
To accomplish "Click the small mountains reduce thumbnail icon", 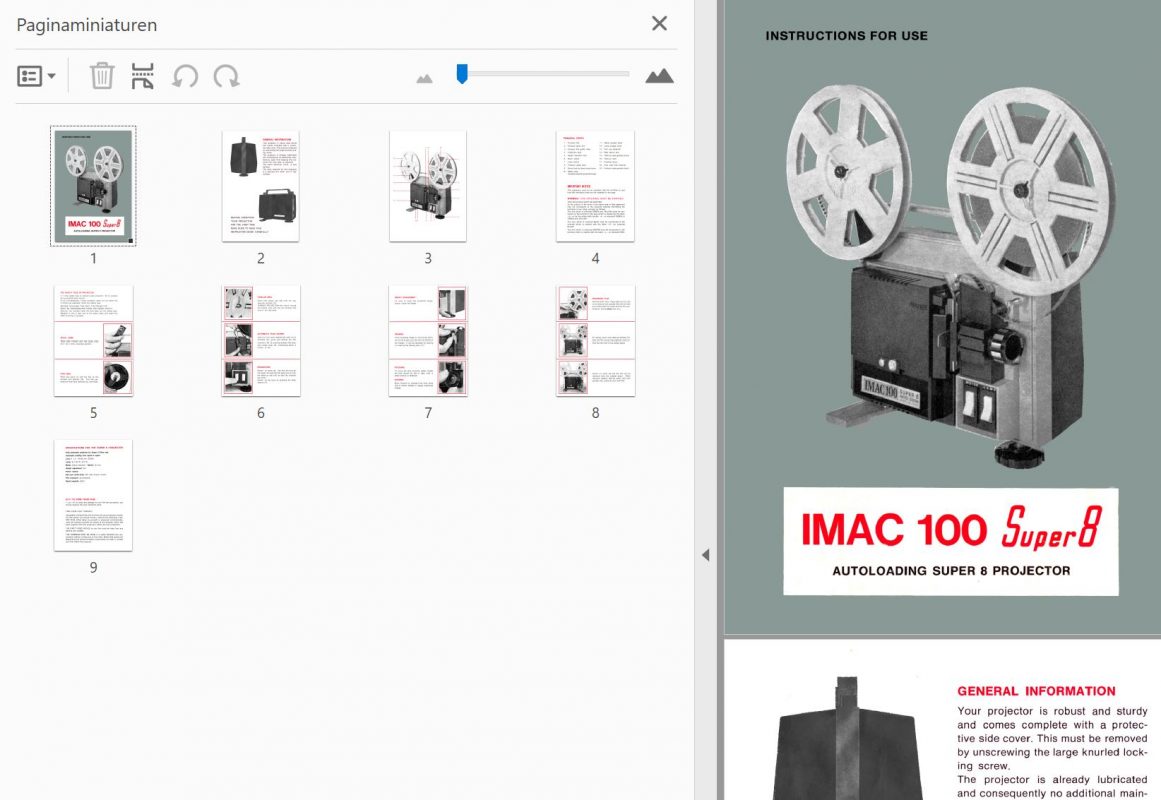I will tap(424, 78).
